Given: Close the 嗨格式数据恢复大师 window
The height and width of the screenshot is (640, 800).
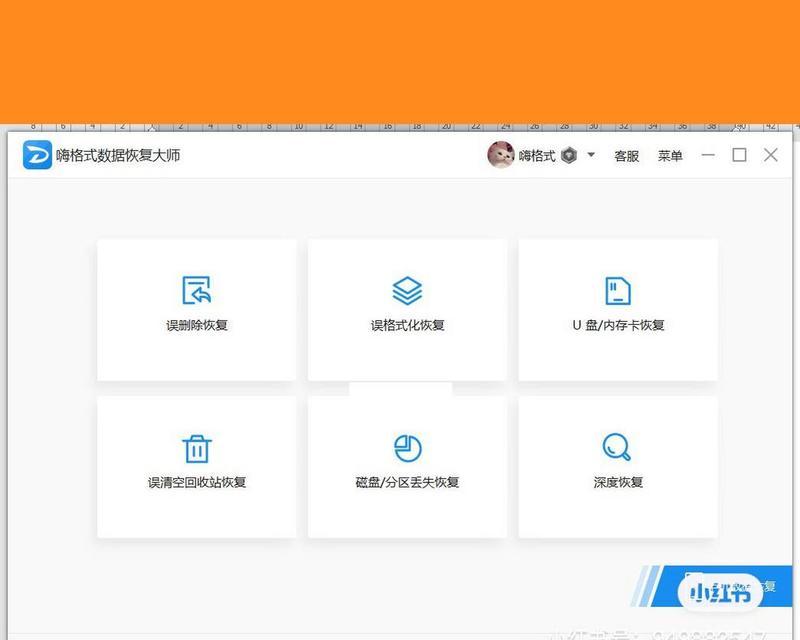Looking at the screenshot, I should (770, 155).
